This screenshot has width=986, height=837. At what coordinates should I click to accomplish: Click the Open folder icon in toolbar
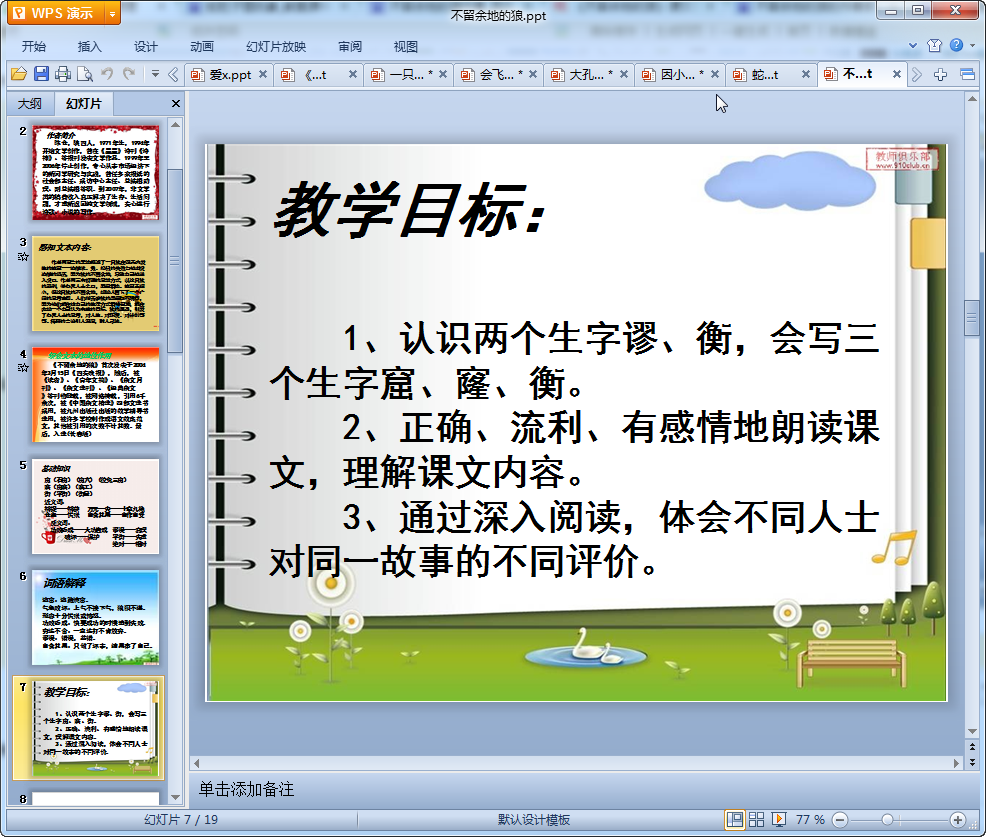tap(19, 74)
